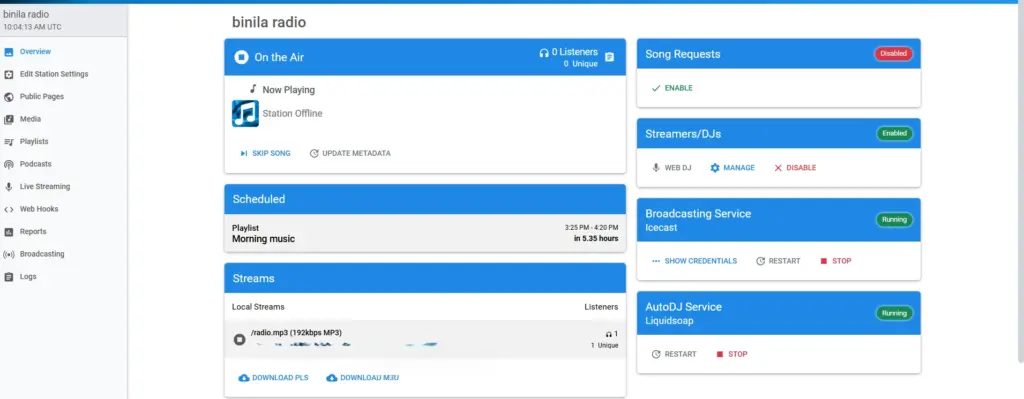Click the Download PLS cloud icon
This screenshot has width=1024, height=399.
click(244, 378)
